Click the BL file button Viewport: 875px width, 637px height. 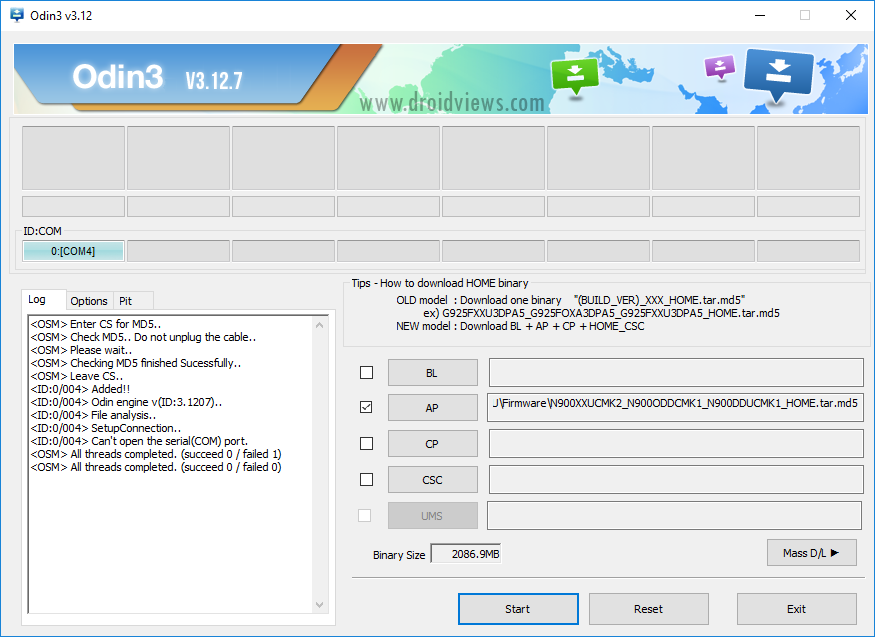tap(432, 373)
